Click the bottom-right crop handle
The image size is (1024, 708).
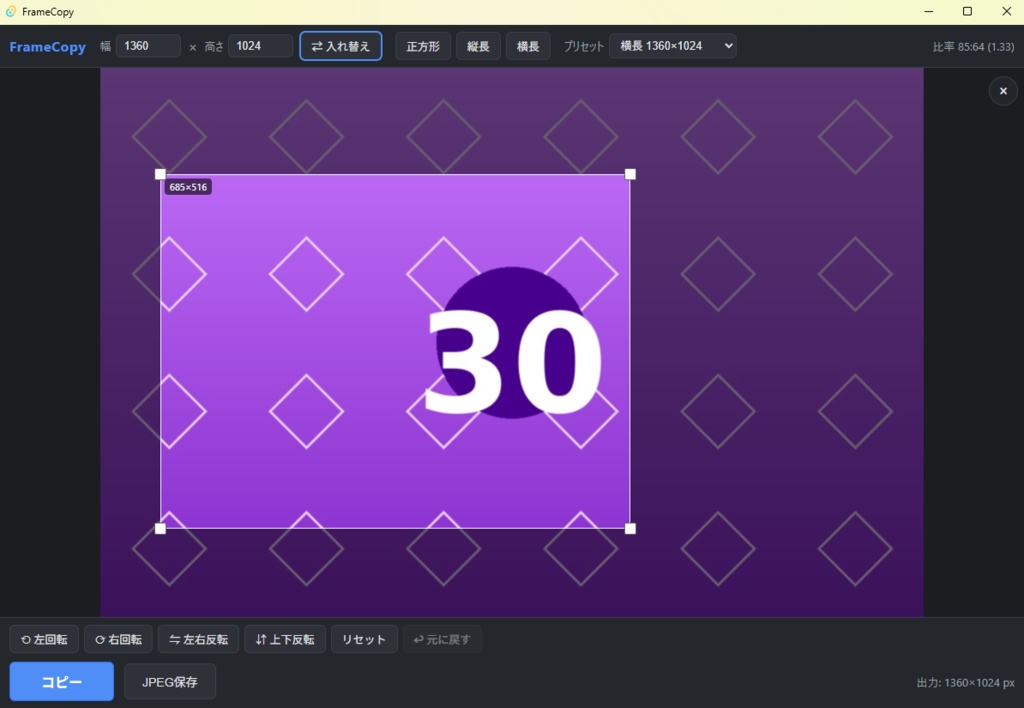[630, 528]
